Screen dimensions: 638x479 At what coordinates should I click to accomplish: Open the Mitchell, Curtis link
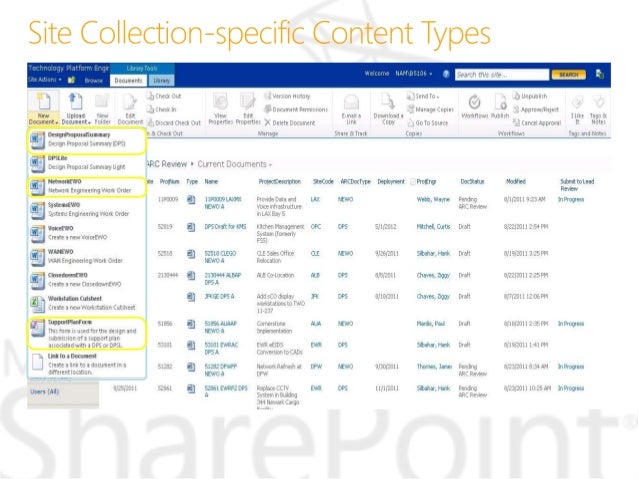(x=433, y=227)
